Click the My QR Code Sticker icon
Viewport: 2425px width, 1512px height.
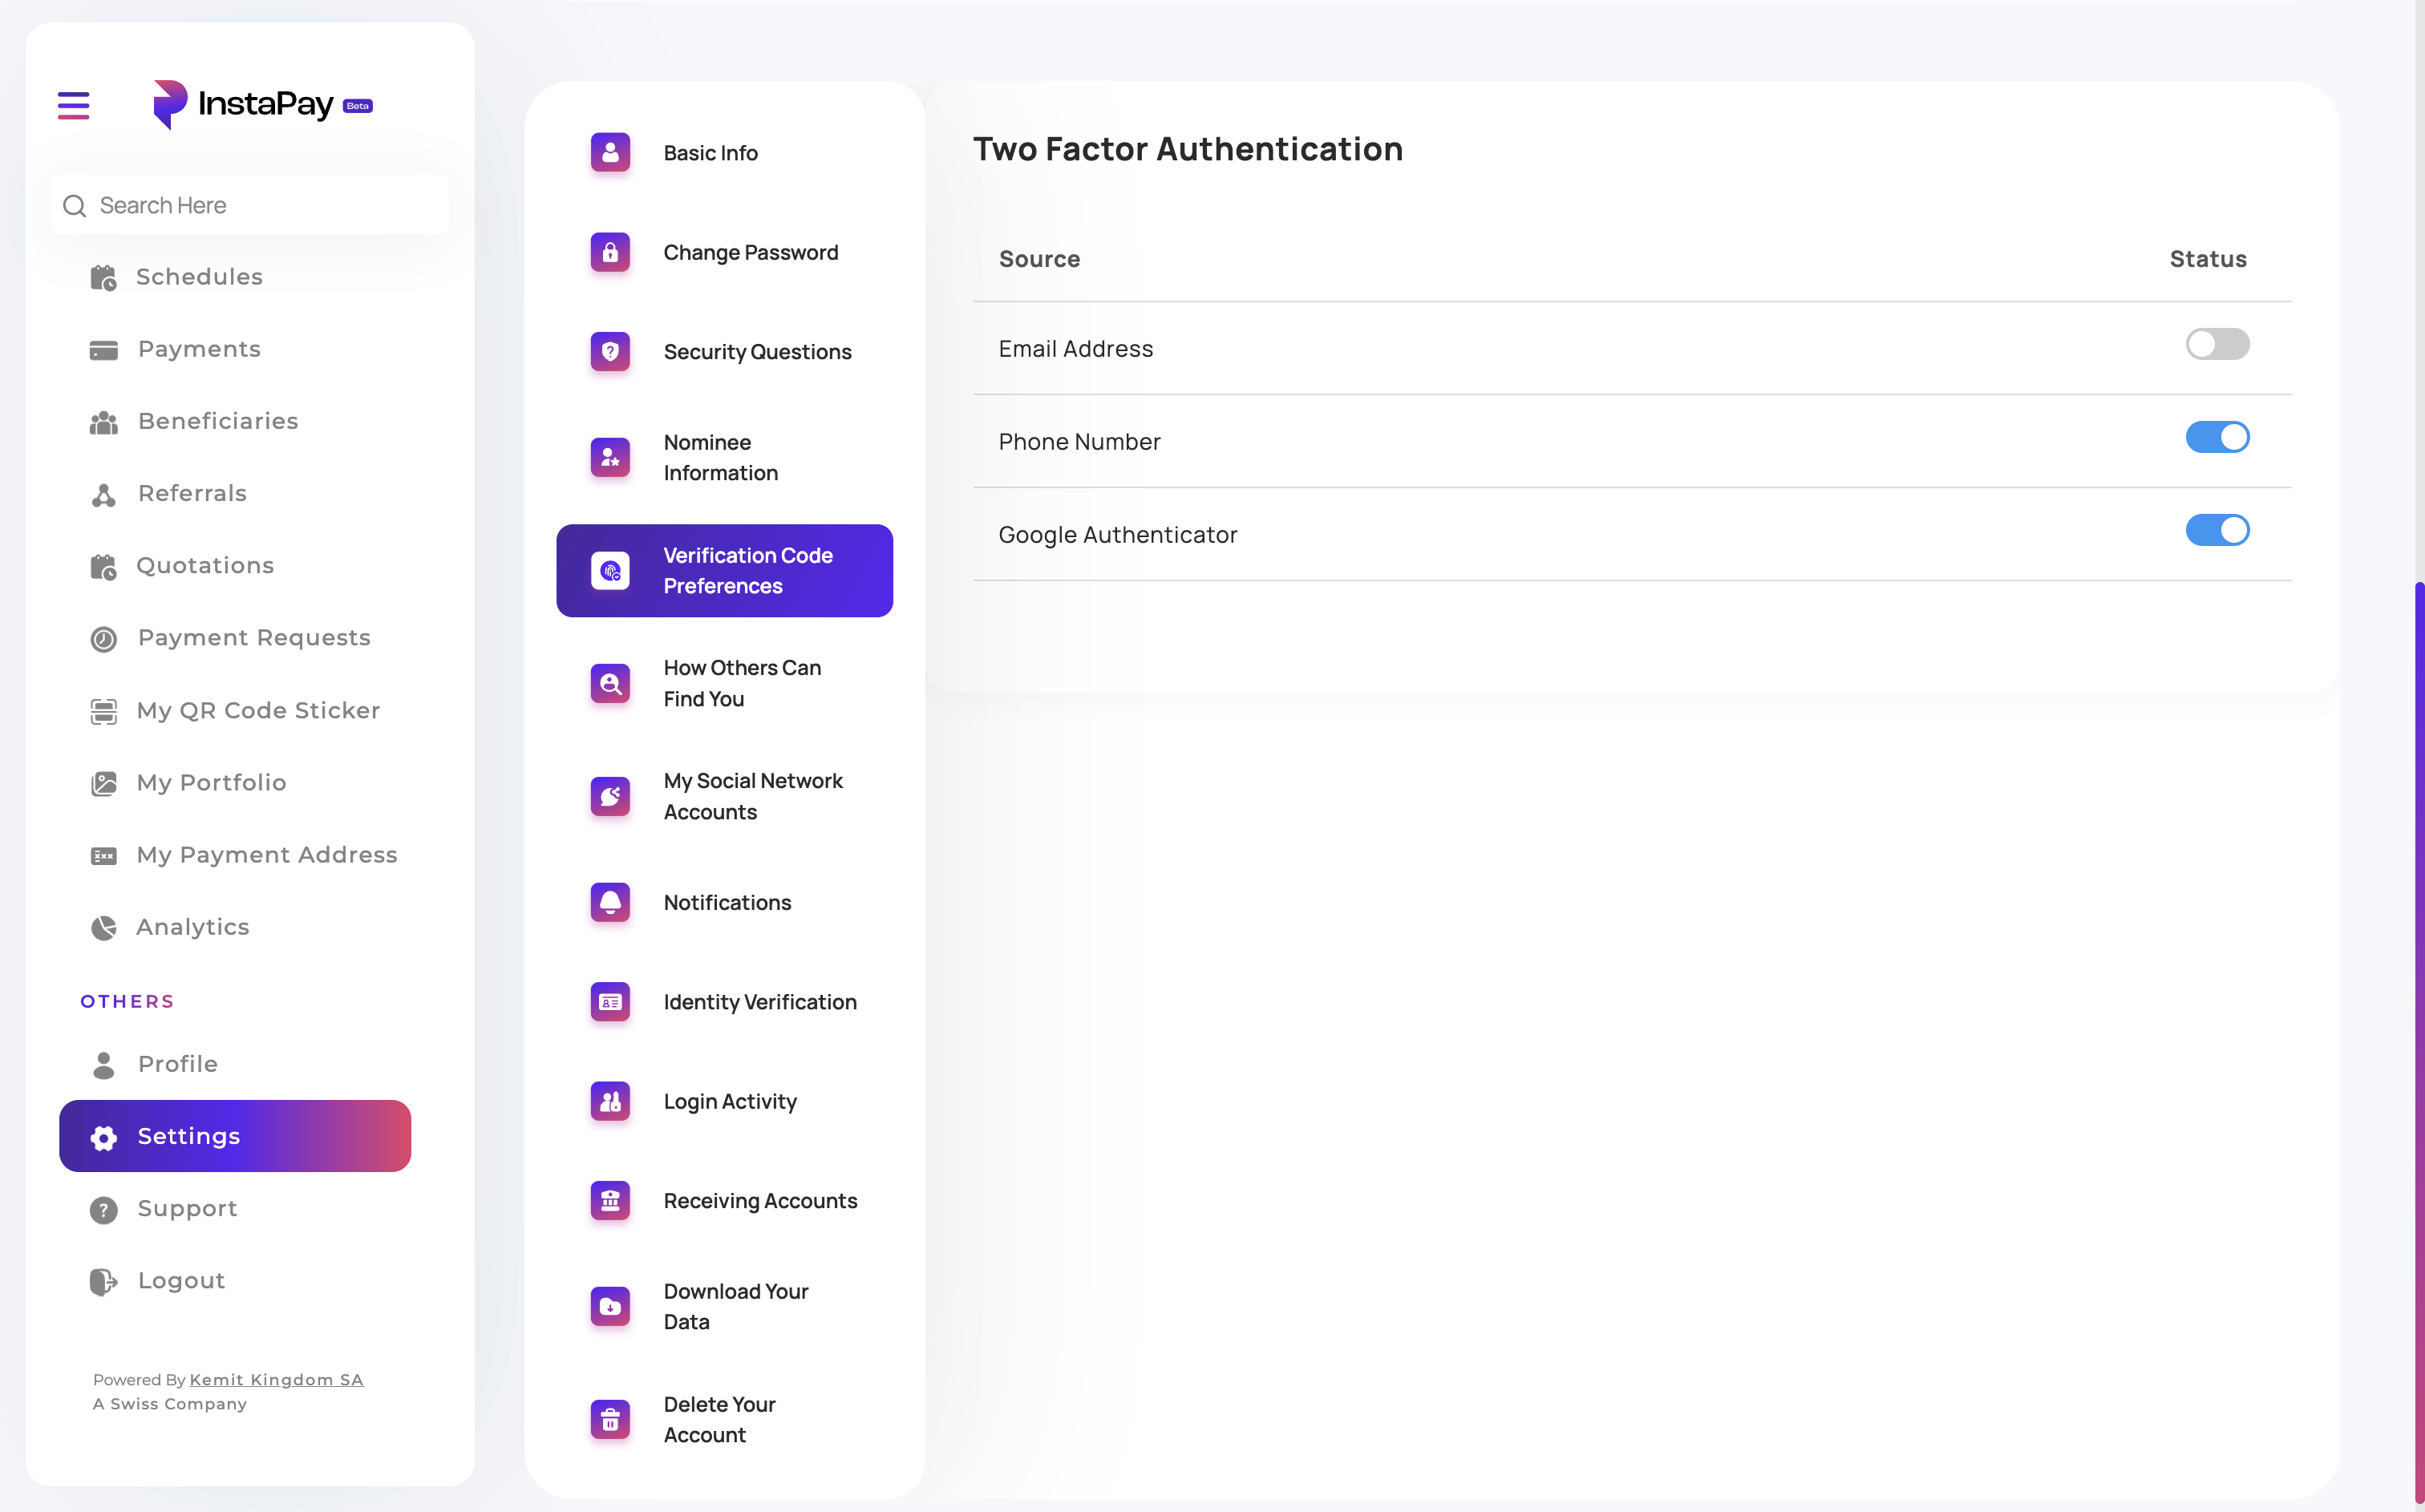104,711
